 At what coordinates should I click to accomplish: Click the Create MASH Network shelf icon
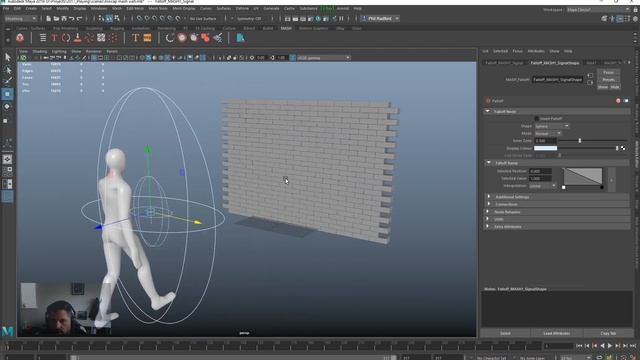click(x=20, y=38)
